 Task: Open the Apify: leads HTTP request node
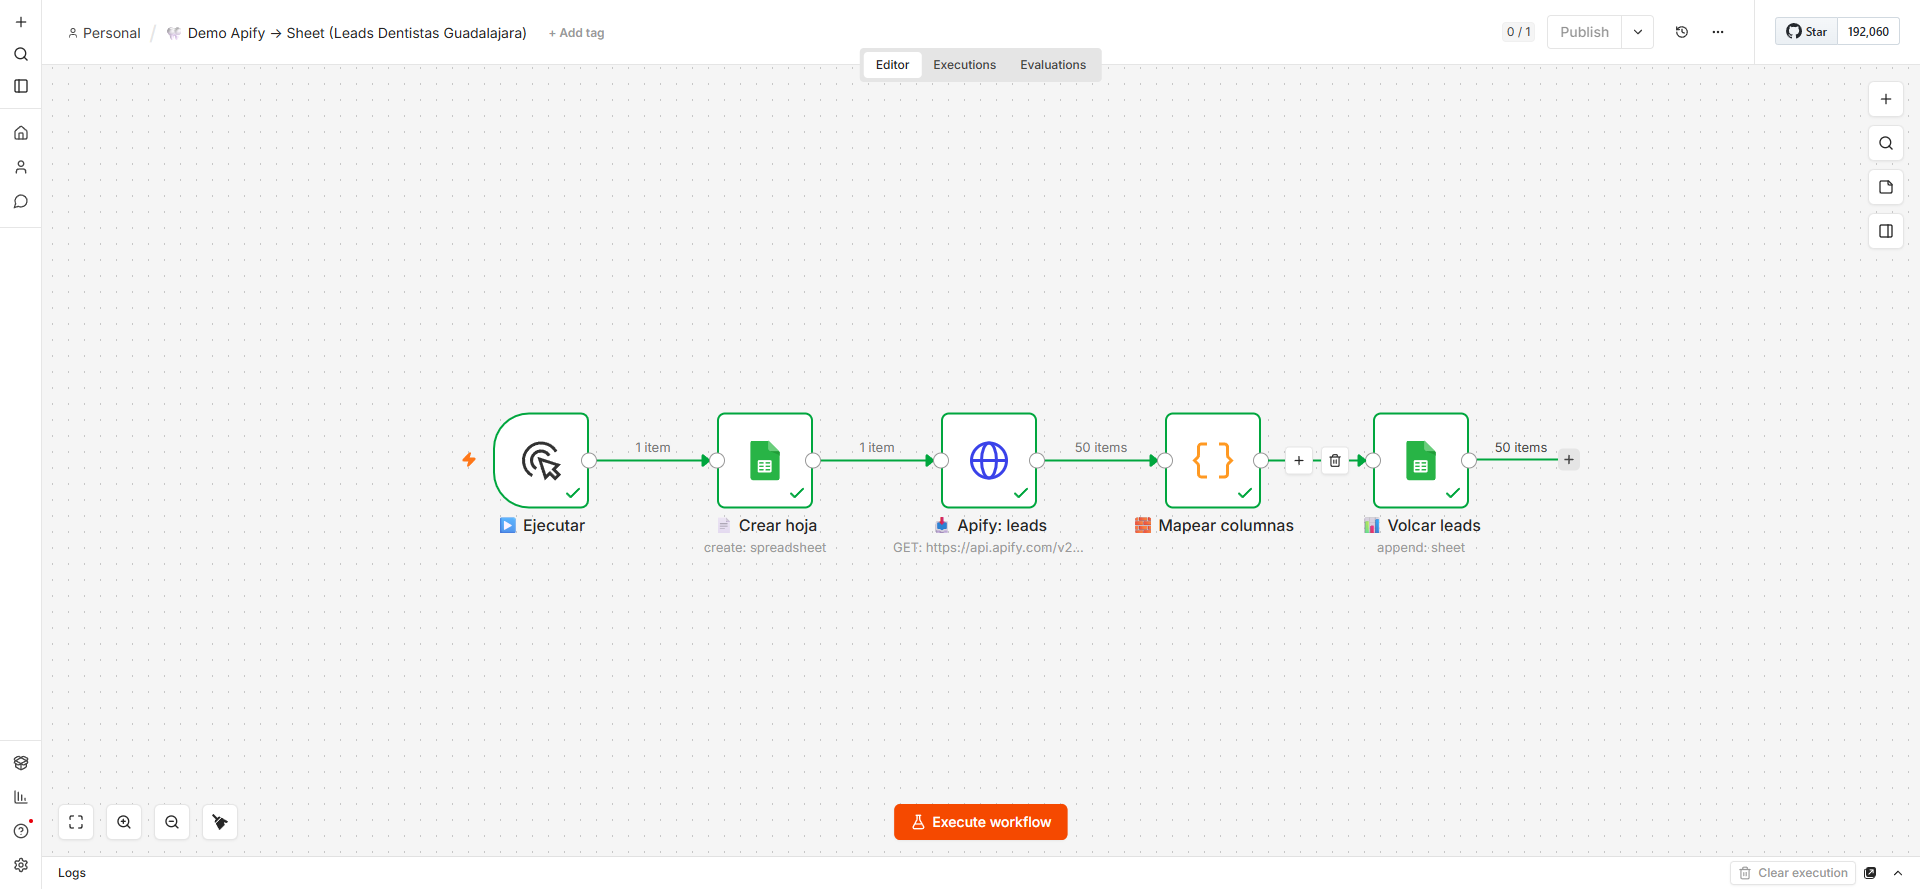tap(989, 460)
